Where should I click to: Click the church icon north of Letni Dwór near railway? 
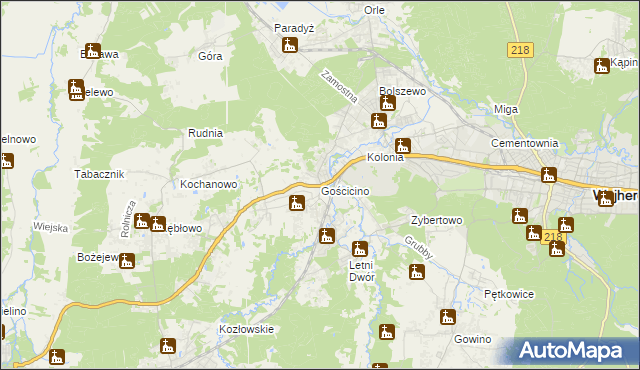[x=327, y=236]
